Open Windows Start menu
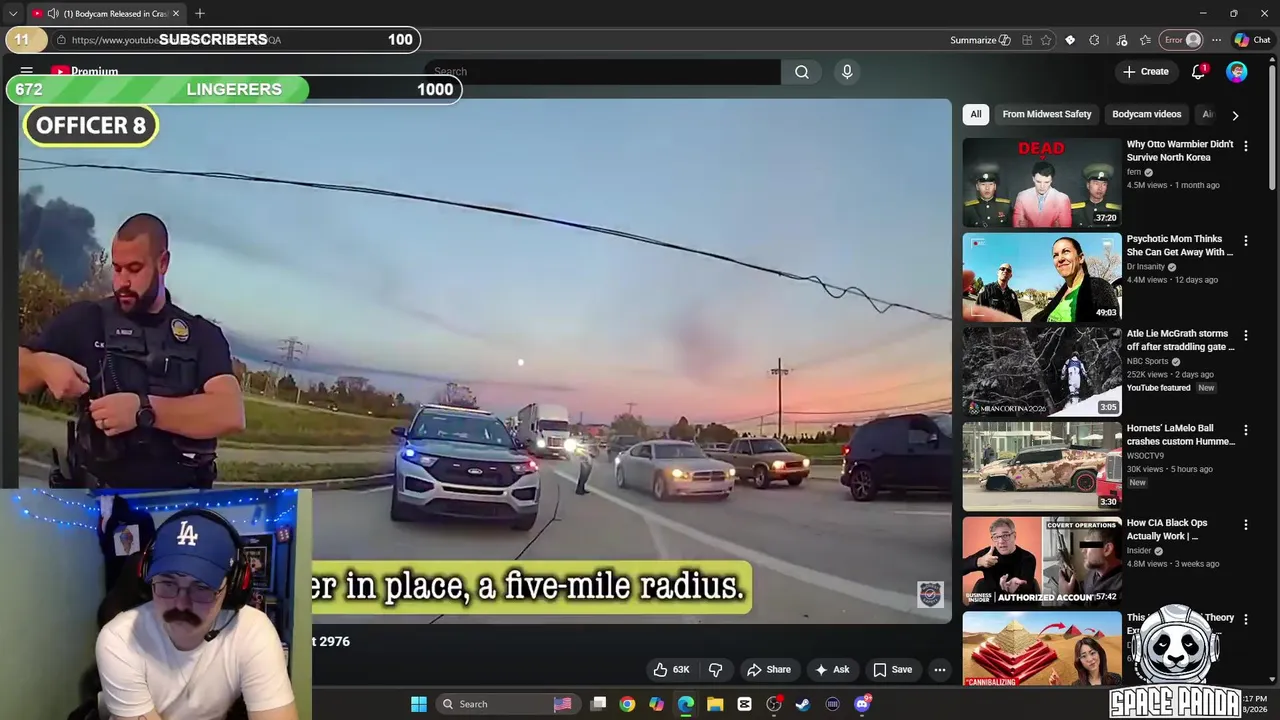This screenshot has width=1280, height=720. pyautogui.click(x=419, y=704)
